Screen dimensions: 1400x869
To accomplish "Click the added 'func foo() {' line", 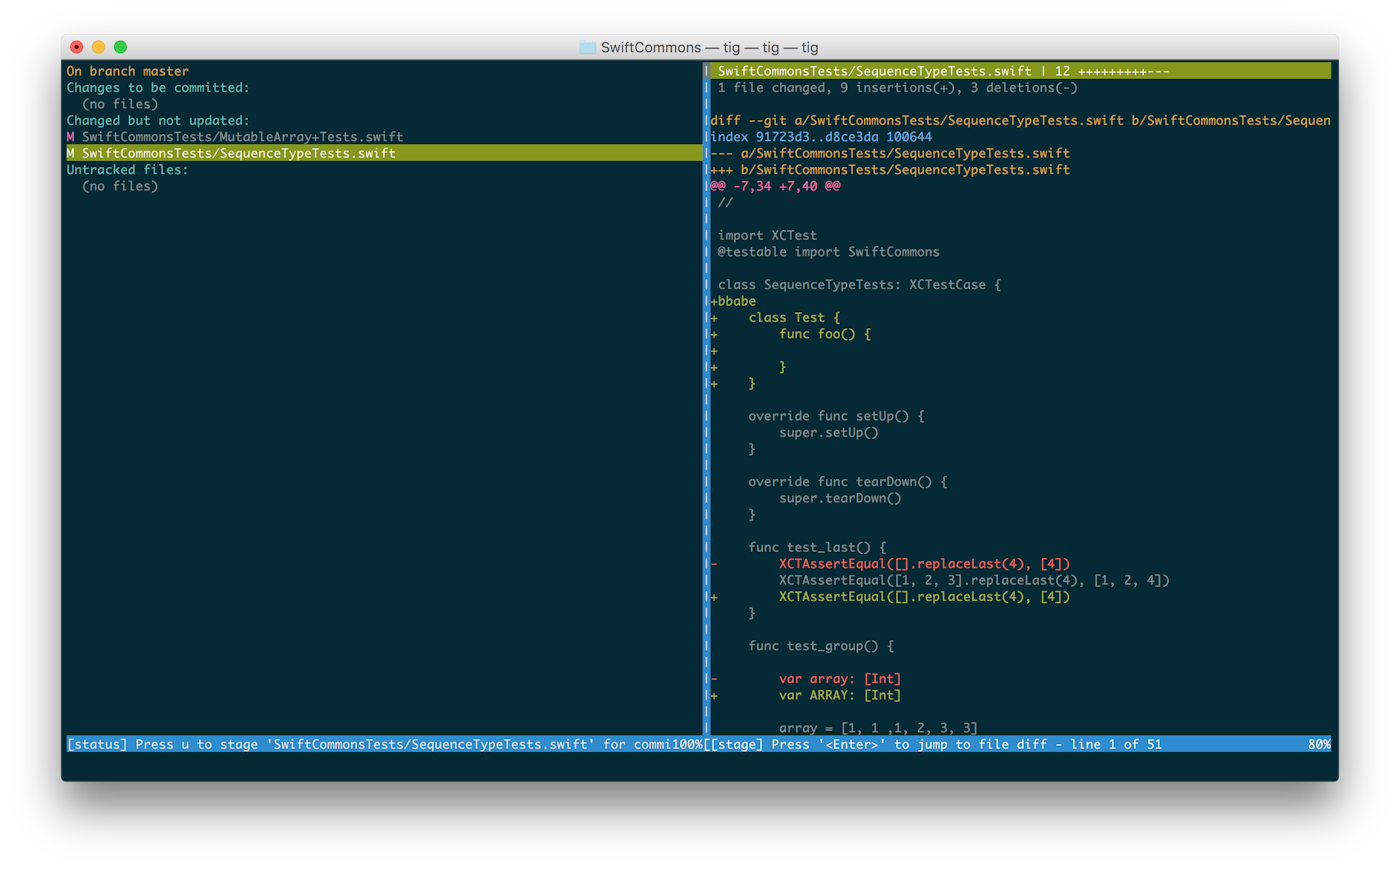I will click(825, 334).
